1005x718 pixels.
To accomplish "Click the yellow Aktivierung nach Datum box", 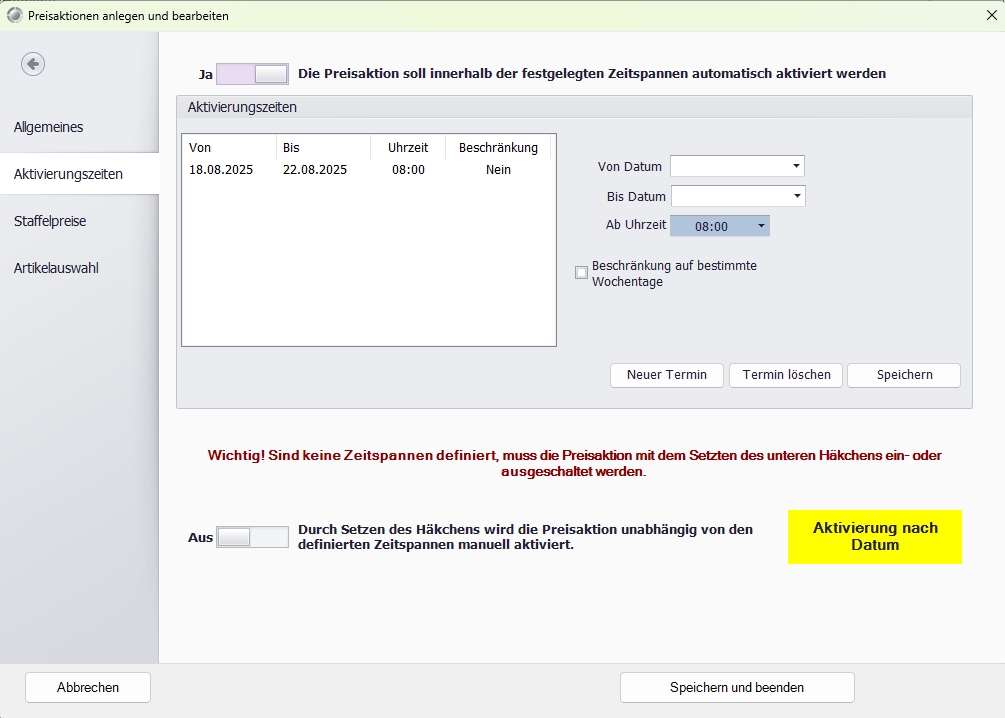I will click(x=874, y=537).
